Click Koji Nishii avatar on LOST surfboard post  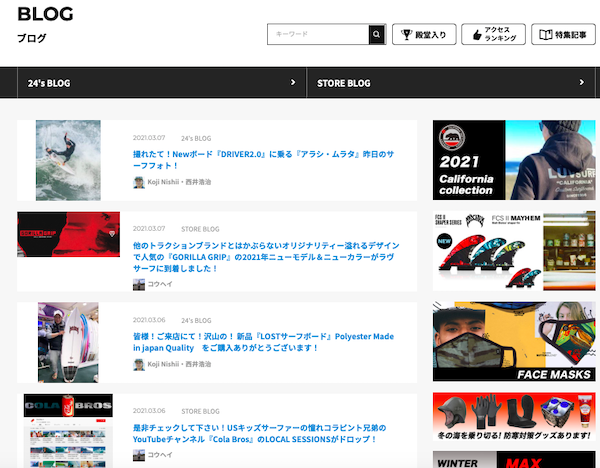(x=139, y=364)
